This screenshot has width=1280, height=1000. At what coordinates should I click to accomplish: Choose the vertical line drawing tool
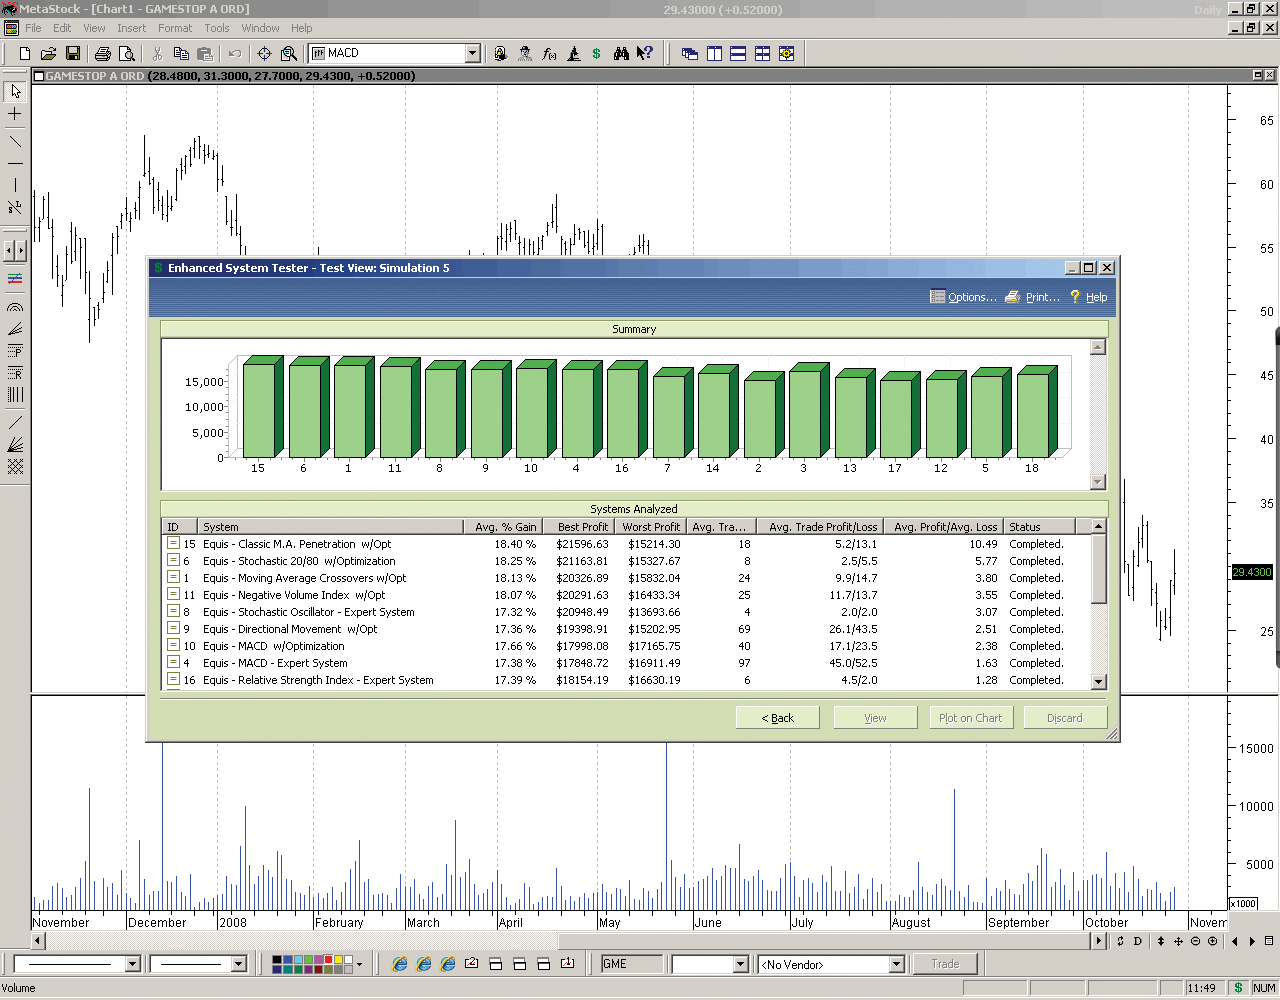tap(15, 185)
